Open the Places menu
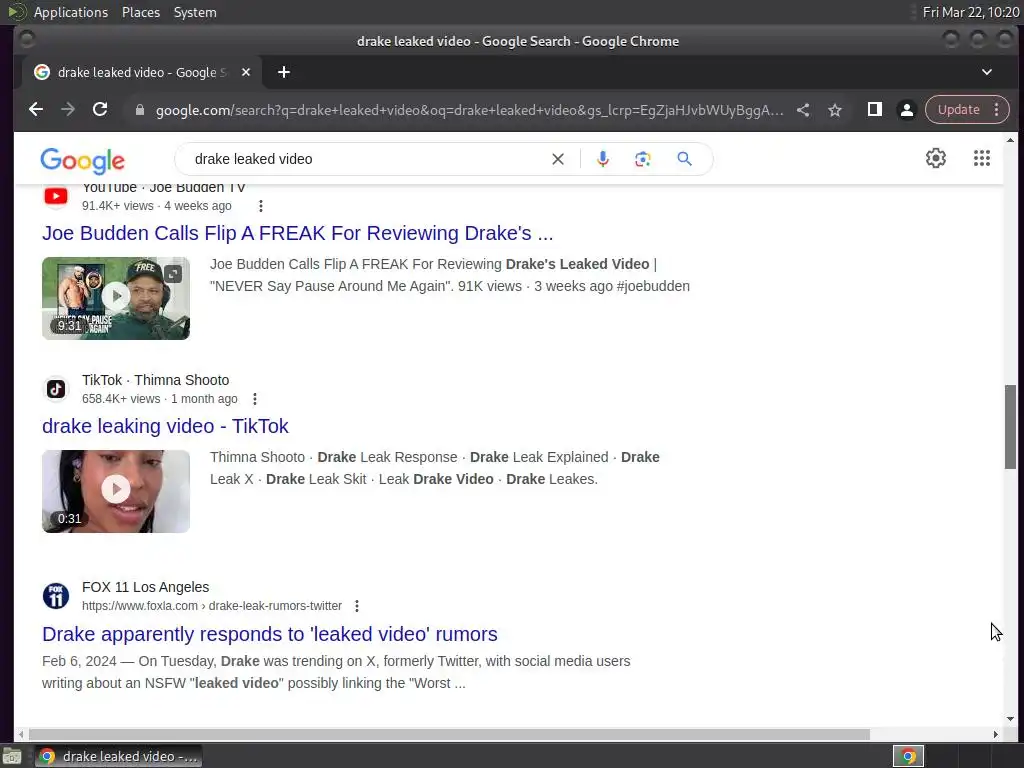Image resolution: width=1024 pixels, height=768 pixels. click(141, 12)
